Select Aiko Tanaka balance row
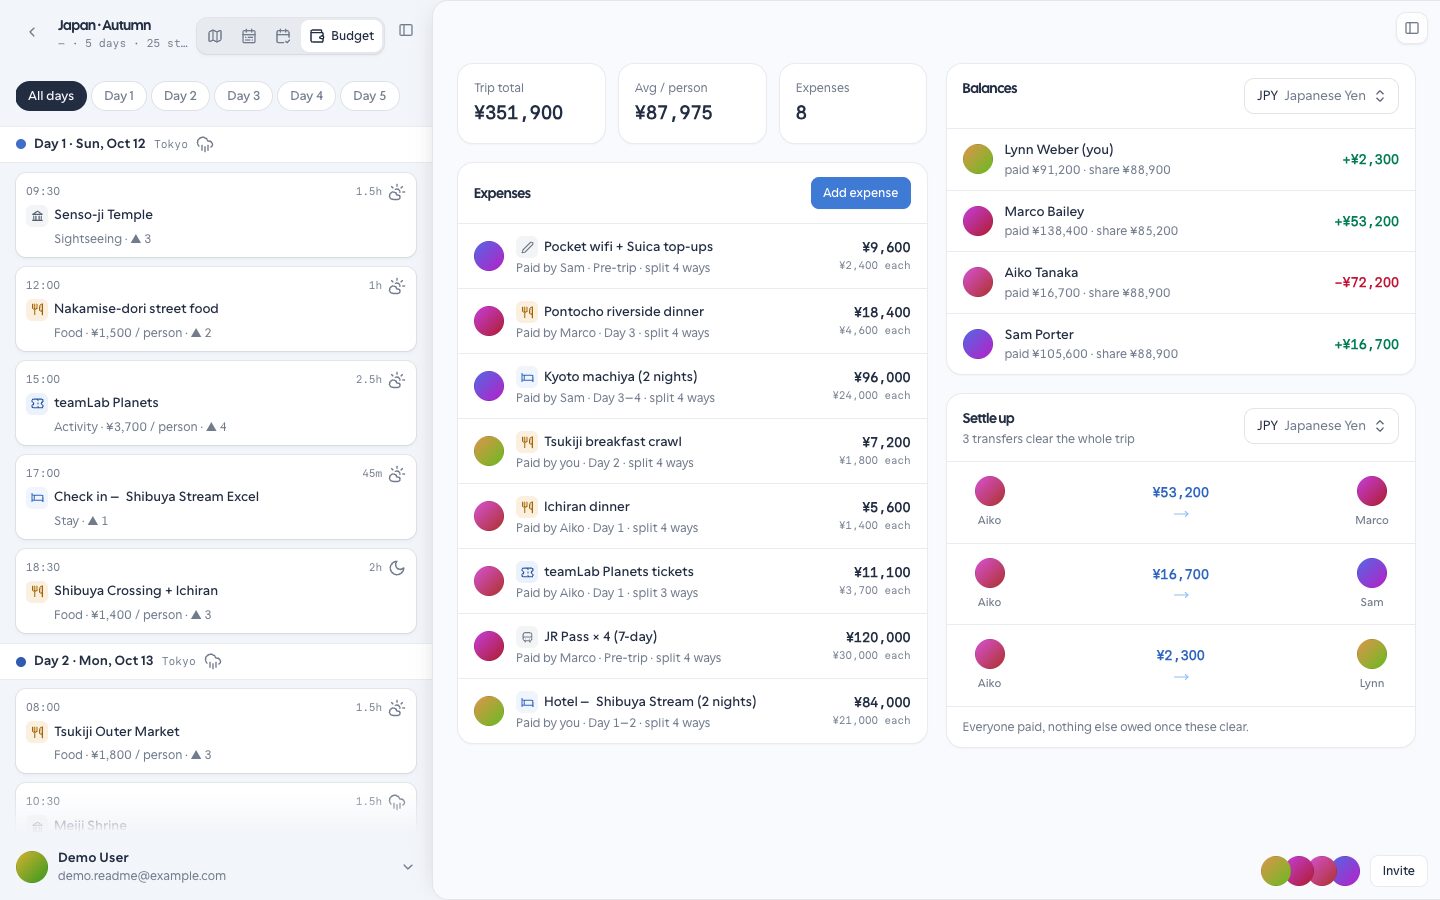Screen dimensions: 1440x900 point(1180,282)
